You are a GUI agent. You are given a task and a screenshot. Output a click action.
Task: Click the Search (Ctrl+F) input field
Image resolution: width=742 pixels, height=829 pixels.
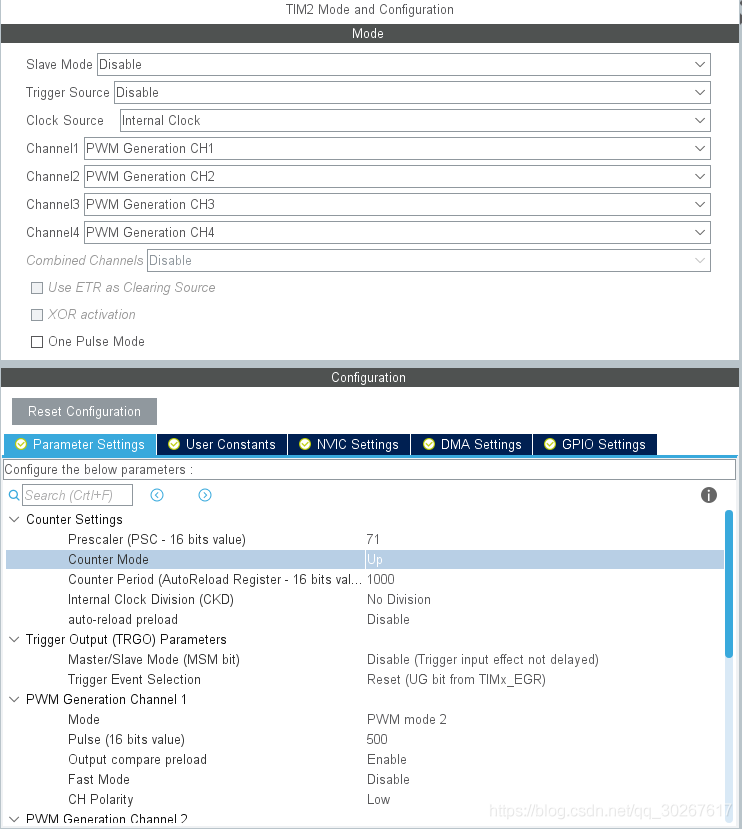pos(77,495)
